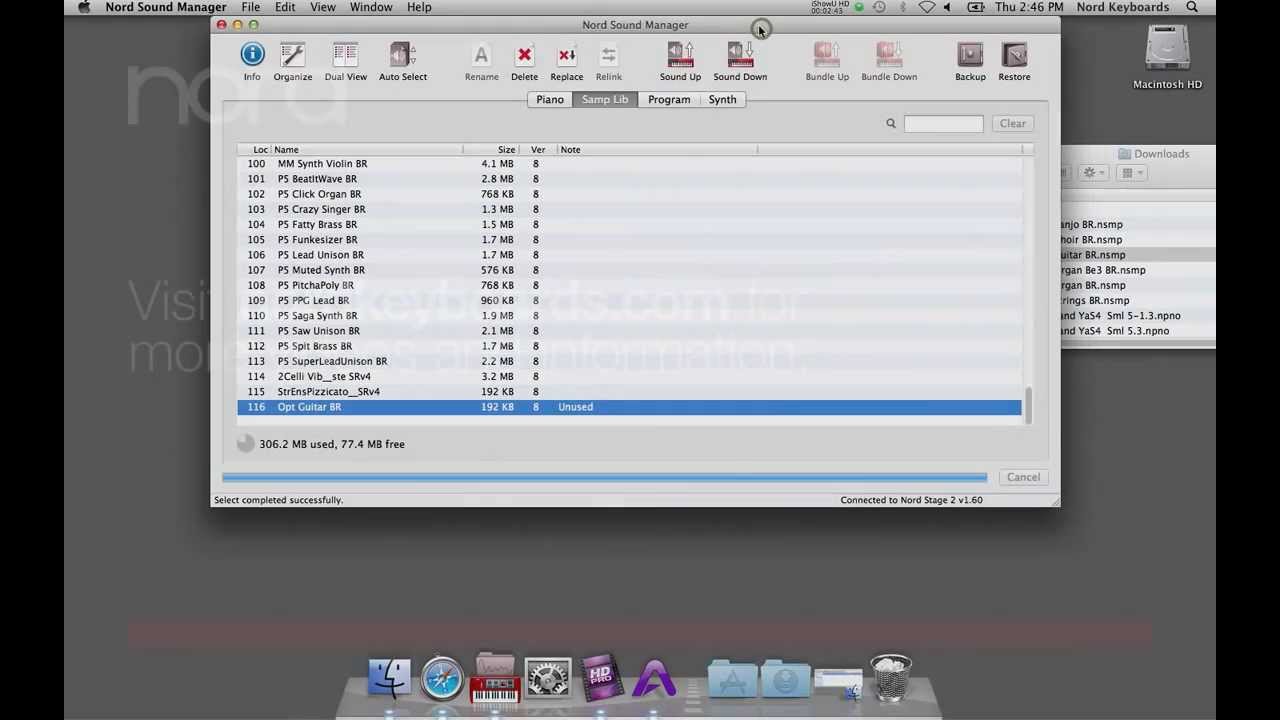The height and width of the screenshot is (720, 1280).
Task: Select the Opt Guitar BR row
Action: (x=629, y=407)
